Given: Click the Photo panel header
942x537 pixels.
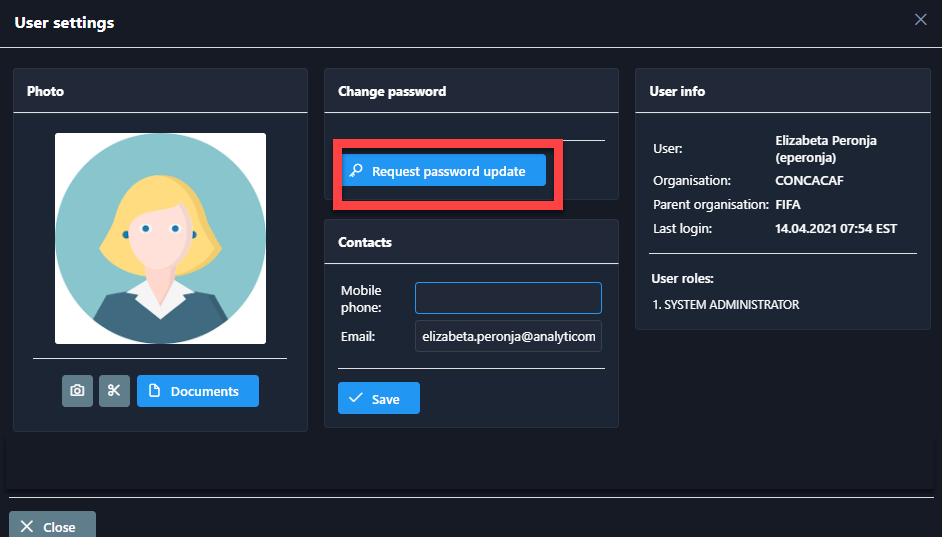Looking at the screenshot, I should coord(45,91).
